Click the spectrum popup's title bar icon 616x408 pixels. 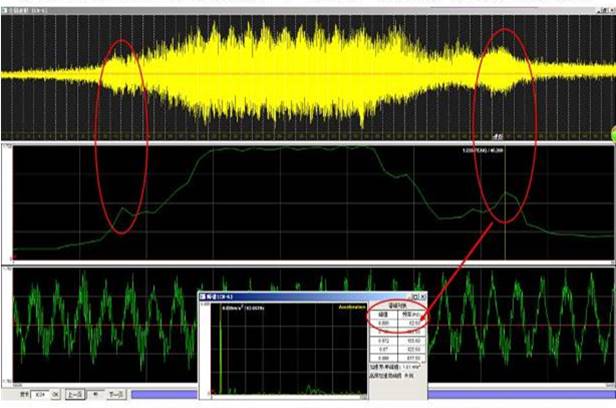point(205,297)
